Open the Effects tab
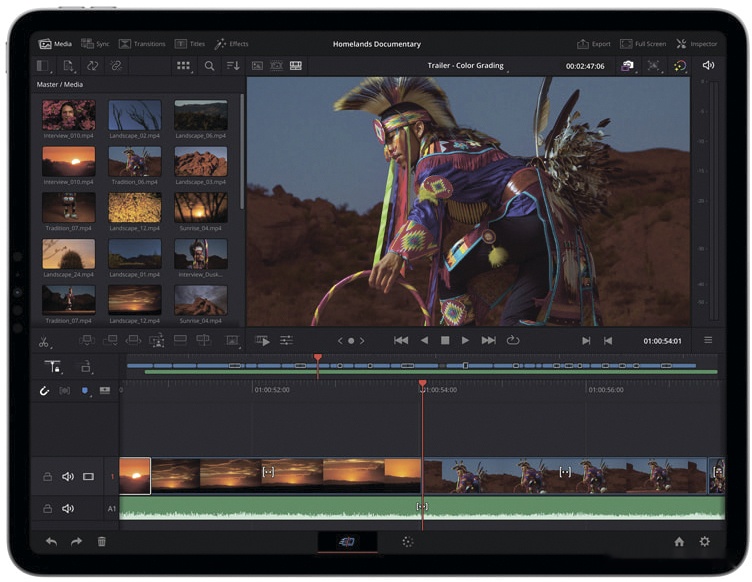 point(231,44)
